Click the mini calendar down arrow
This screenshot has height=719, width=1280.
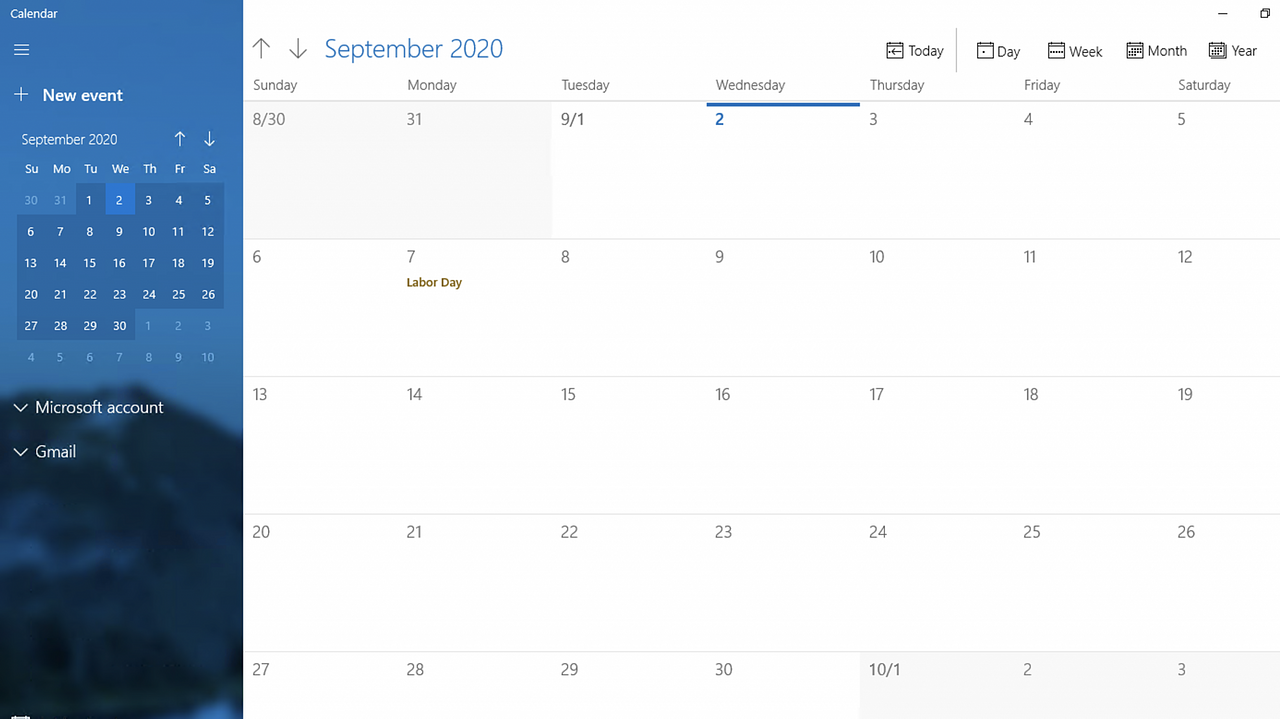click(209, 139)
